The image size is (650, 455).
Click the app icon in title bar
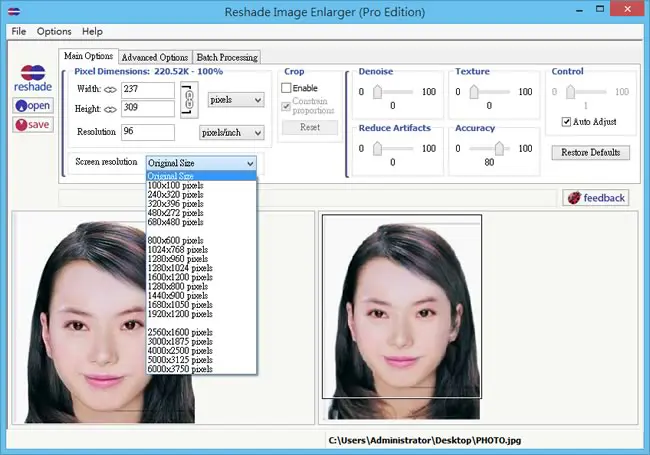tap(14, 11)
